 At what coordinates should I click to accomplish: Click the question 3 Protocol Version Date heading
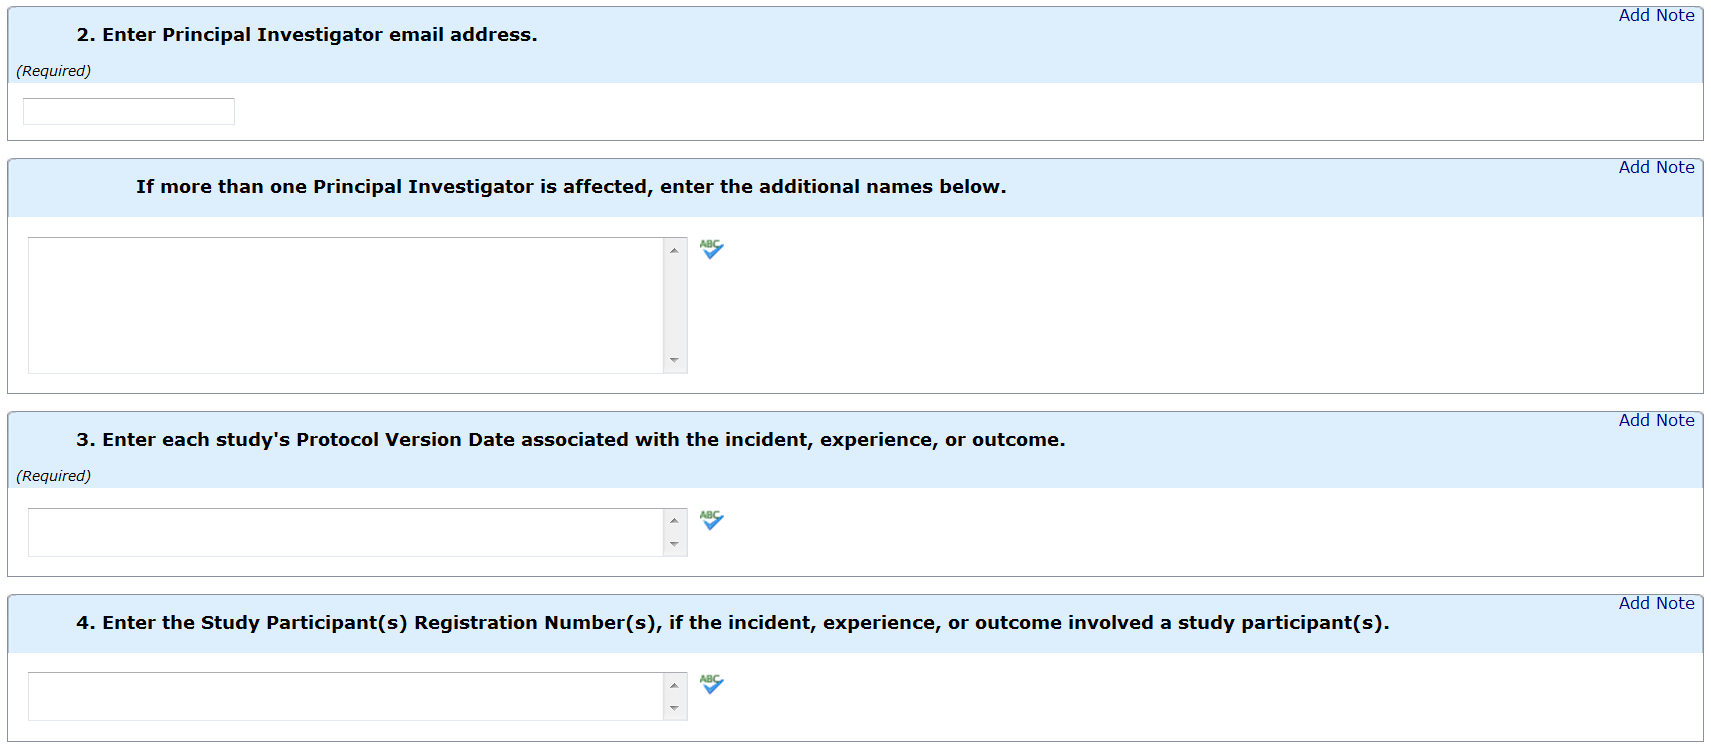pos(570,440)
